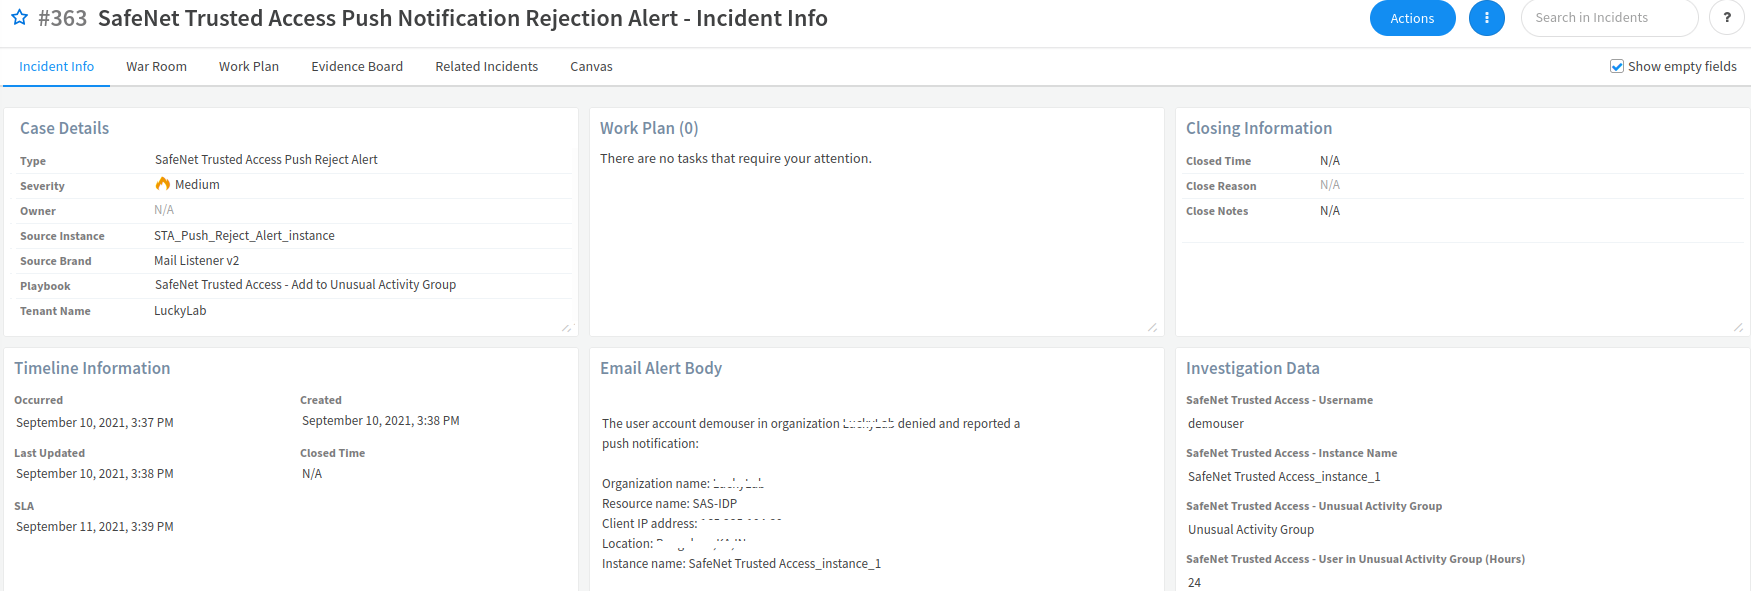Click the Close Notes N/A value
1751x591 pixels.
(x=1330, y=211)
